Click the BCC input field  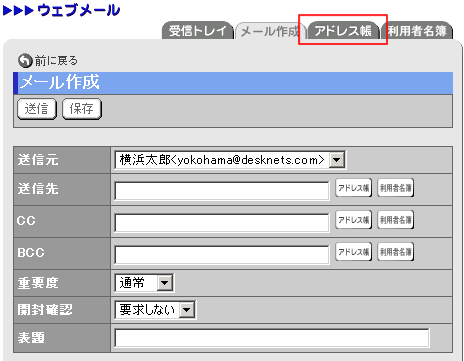(x=222, y=255)
